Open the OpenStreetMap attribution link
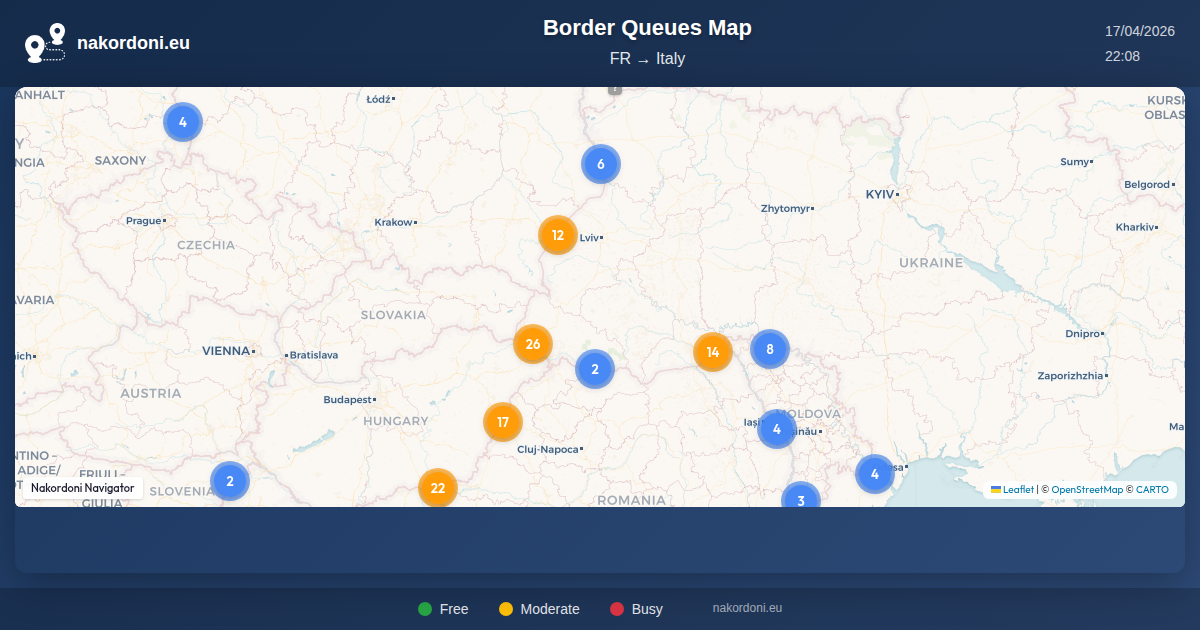This screenshot has height=630, width=1200. pyautogui.click(x=1087, y=490)
